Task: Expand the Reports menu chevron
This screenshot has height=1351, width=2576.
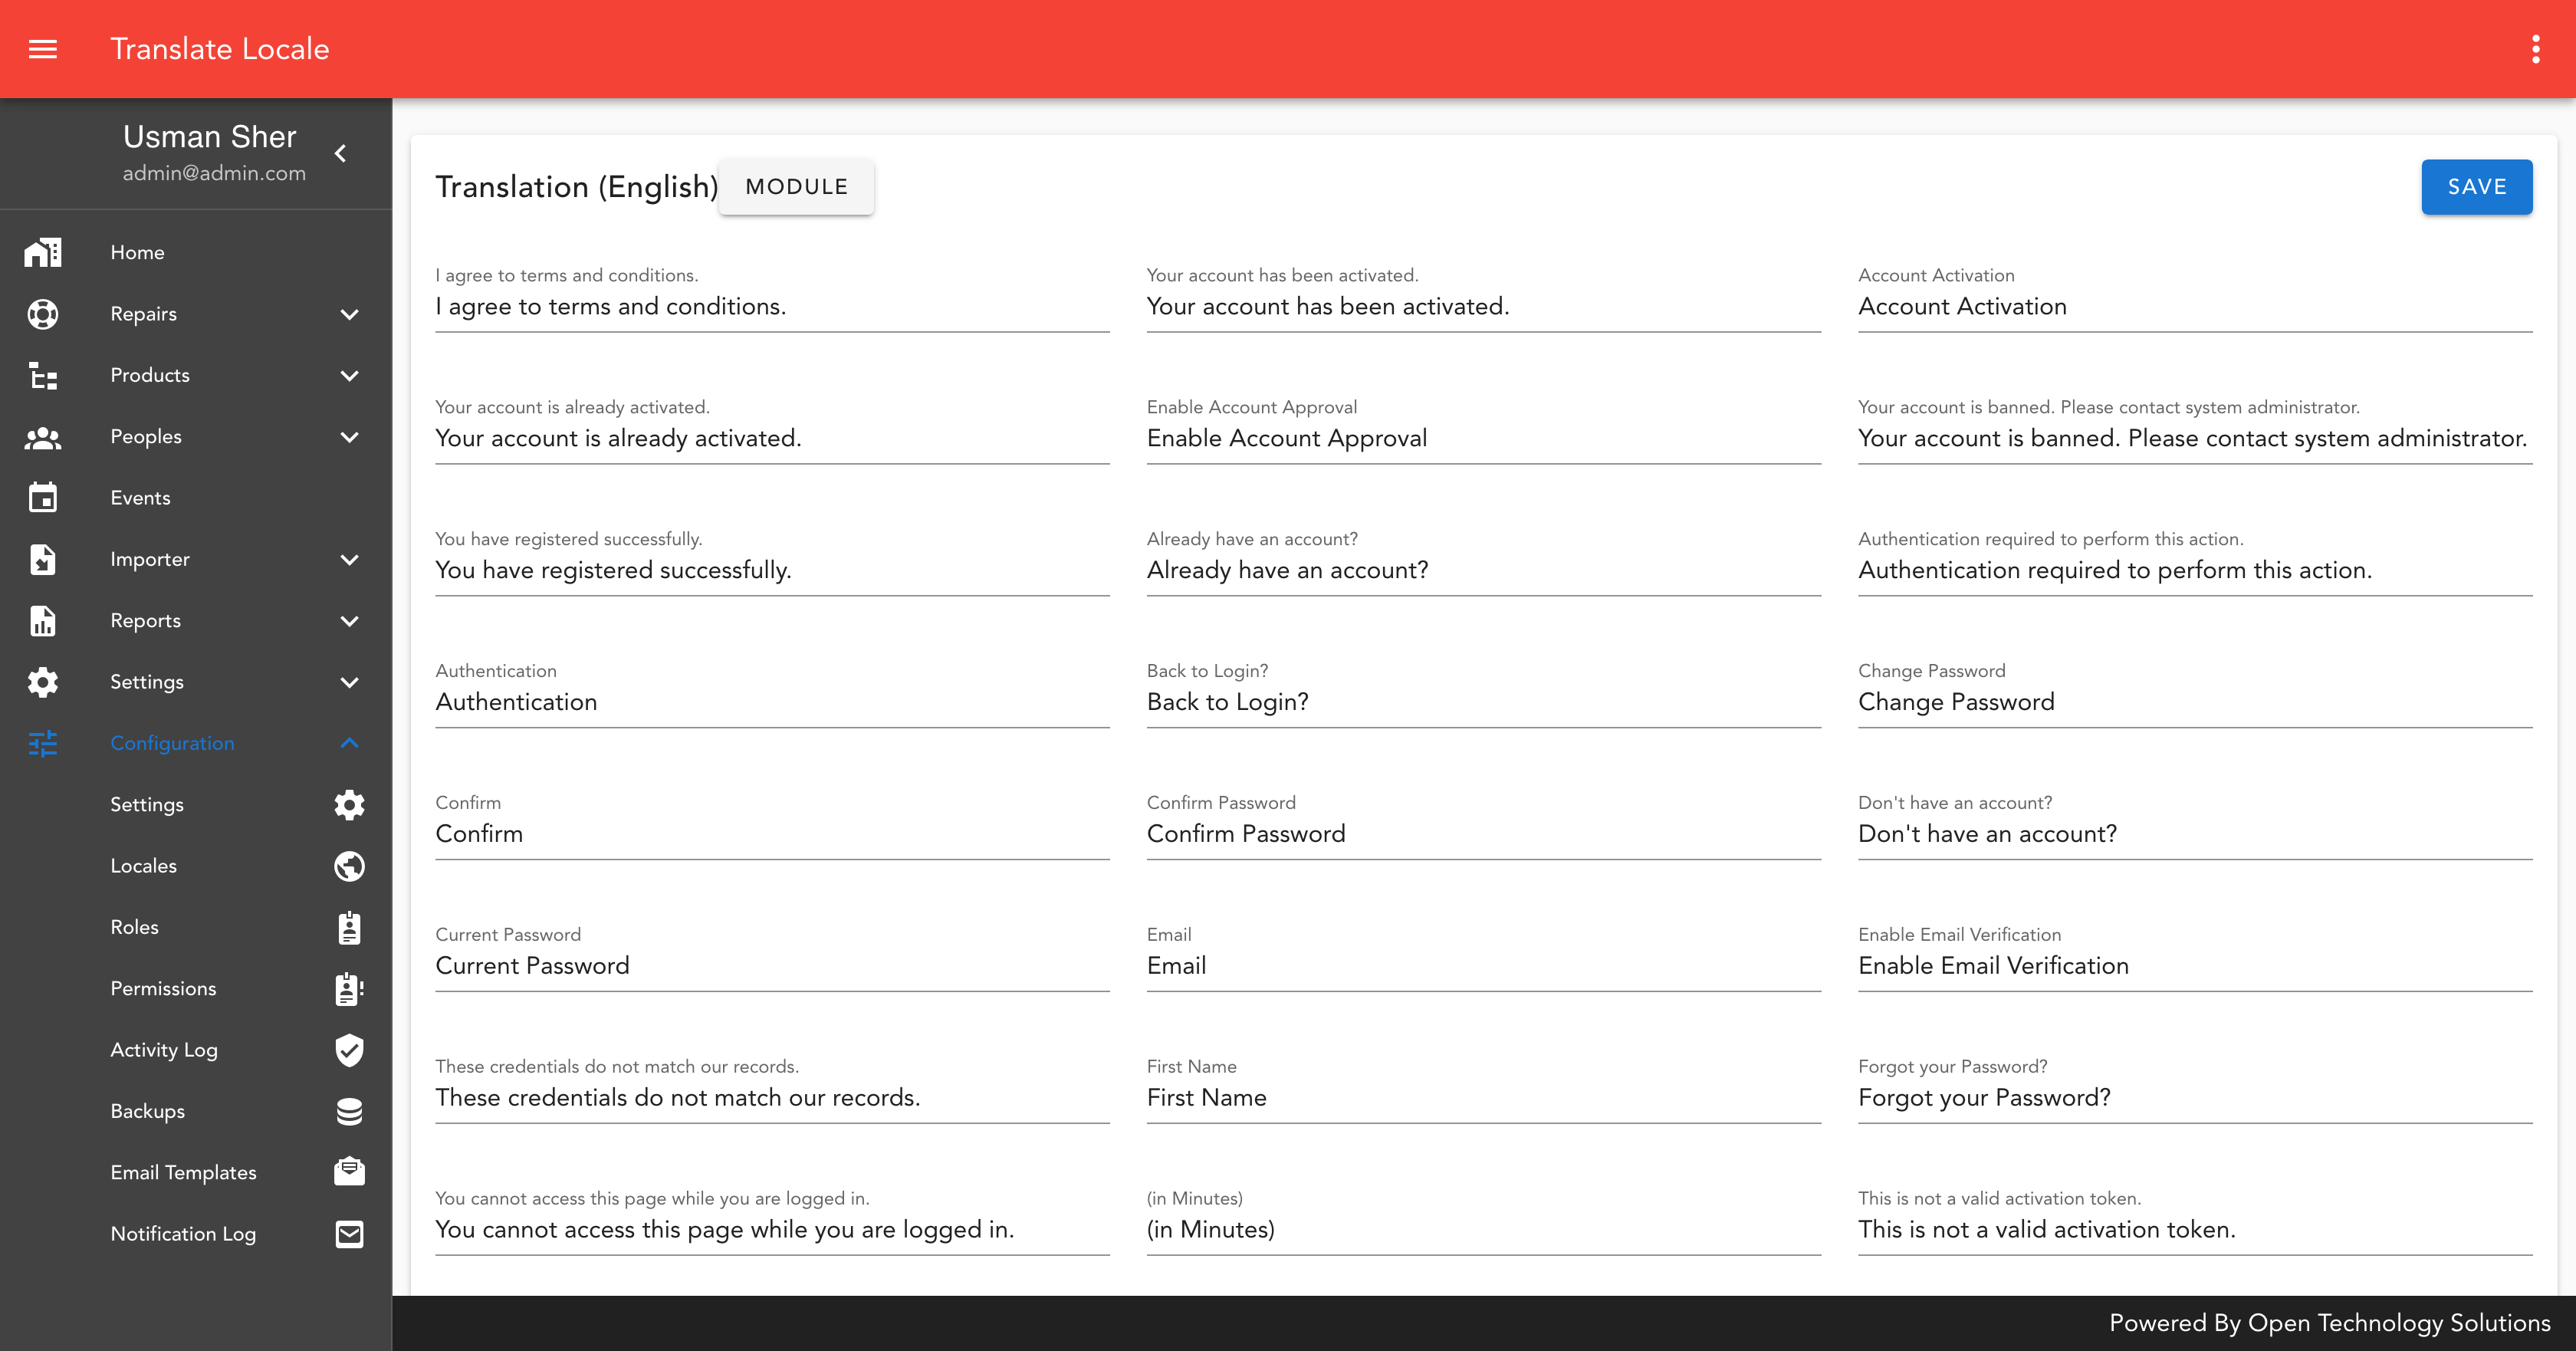Action: (x=349, y=621)
